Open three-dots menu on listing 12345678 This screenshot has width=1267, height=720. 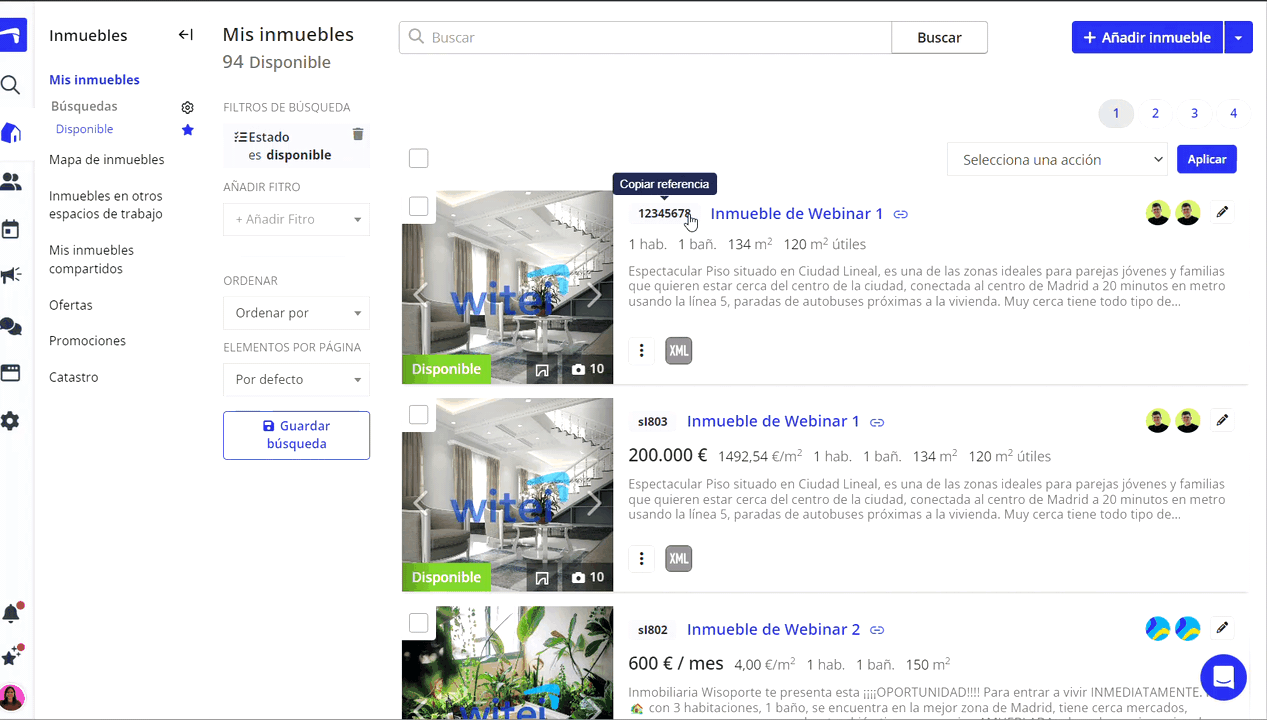tap(642, 350)
